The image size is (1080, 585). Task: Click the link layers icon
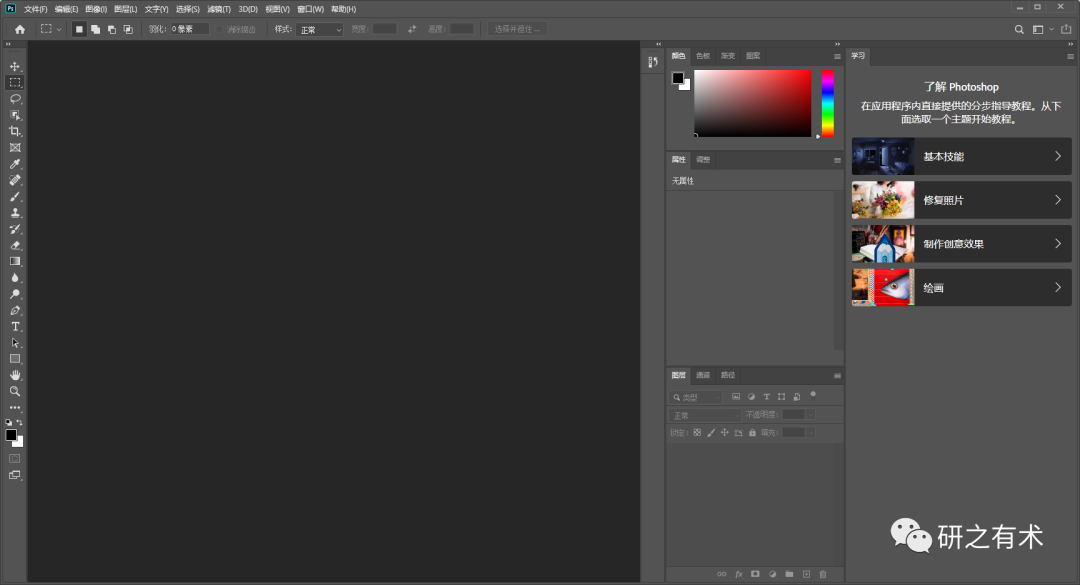click(721, 574)
